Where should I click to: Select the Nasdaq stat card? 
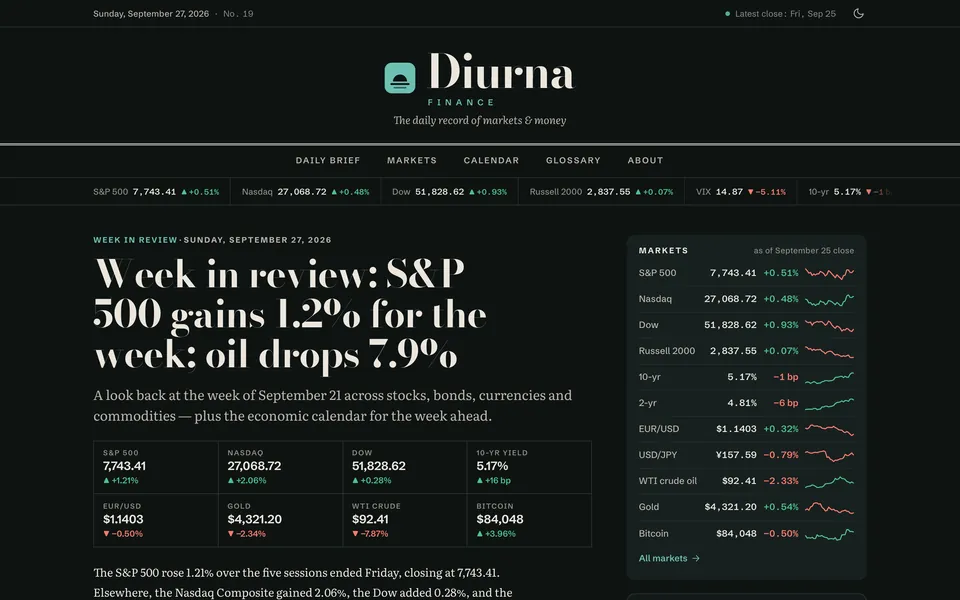tap(280, 467)
